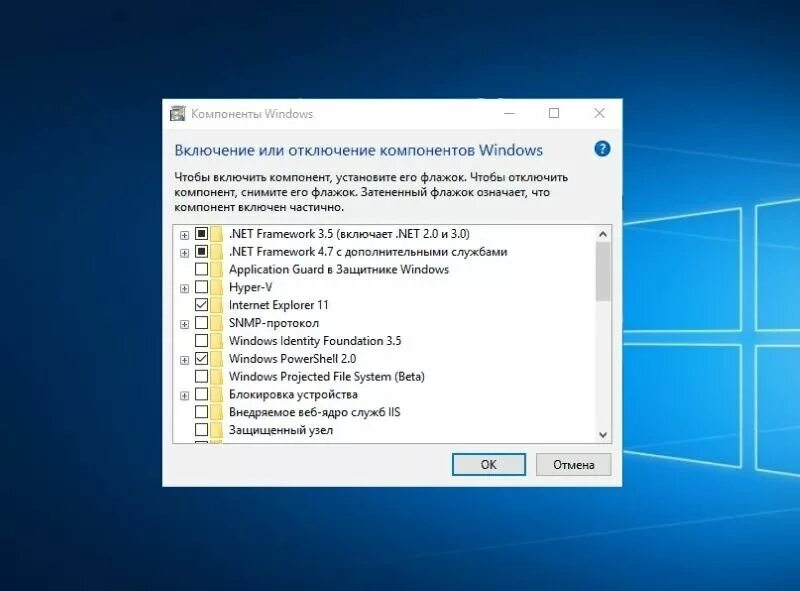Screen dimensions: 800x591
Task: Enable Защищенный узел checkbox
Action: [x=202, y=430]
